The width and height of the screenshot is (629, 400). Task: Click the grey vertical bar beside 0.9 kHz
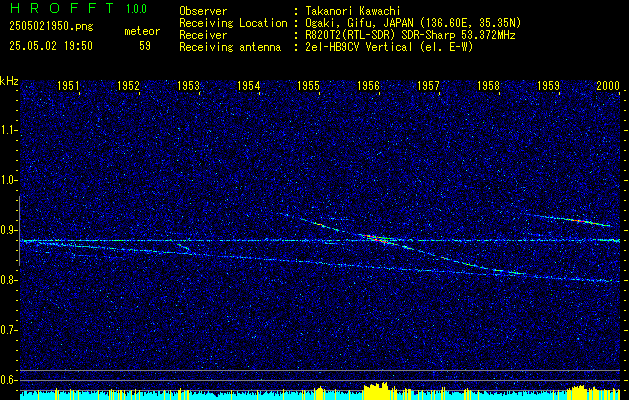(19, 231)
